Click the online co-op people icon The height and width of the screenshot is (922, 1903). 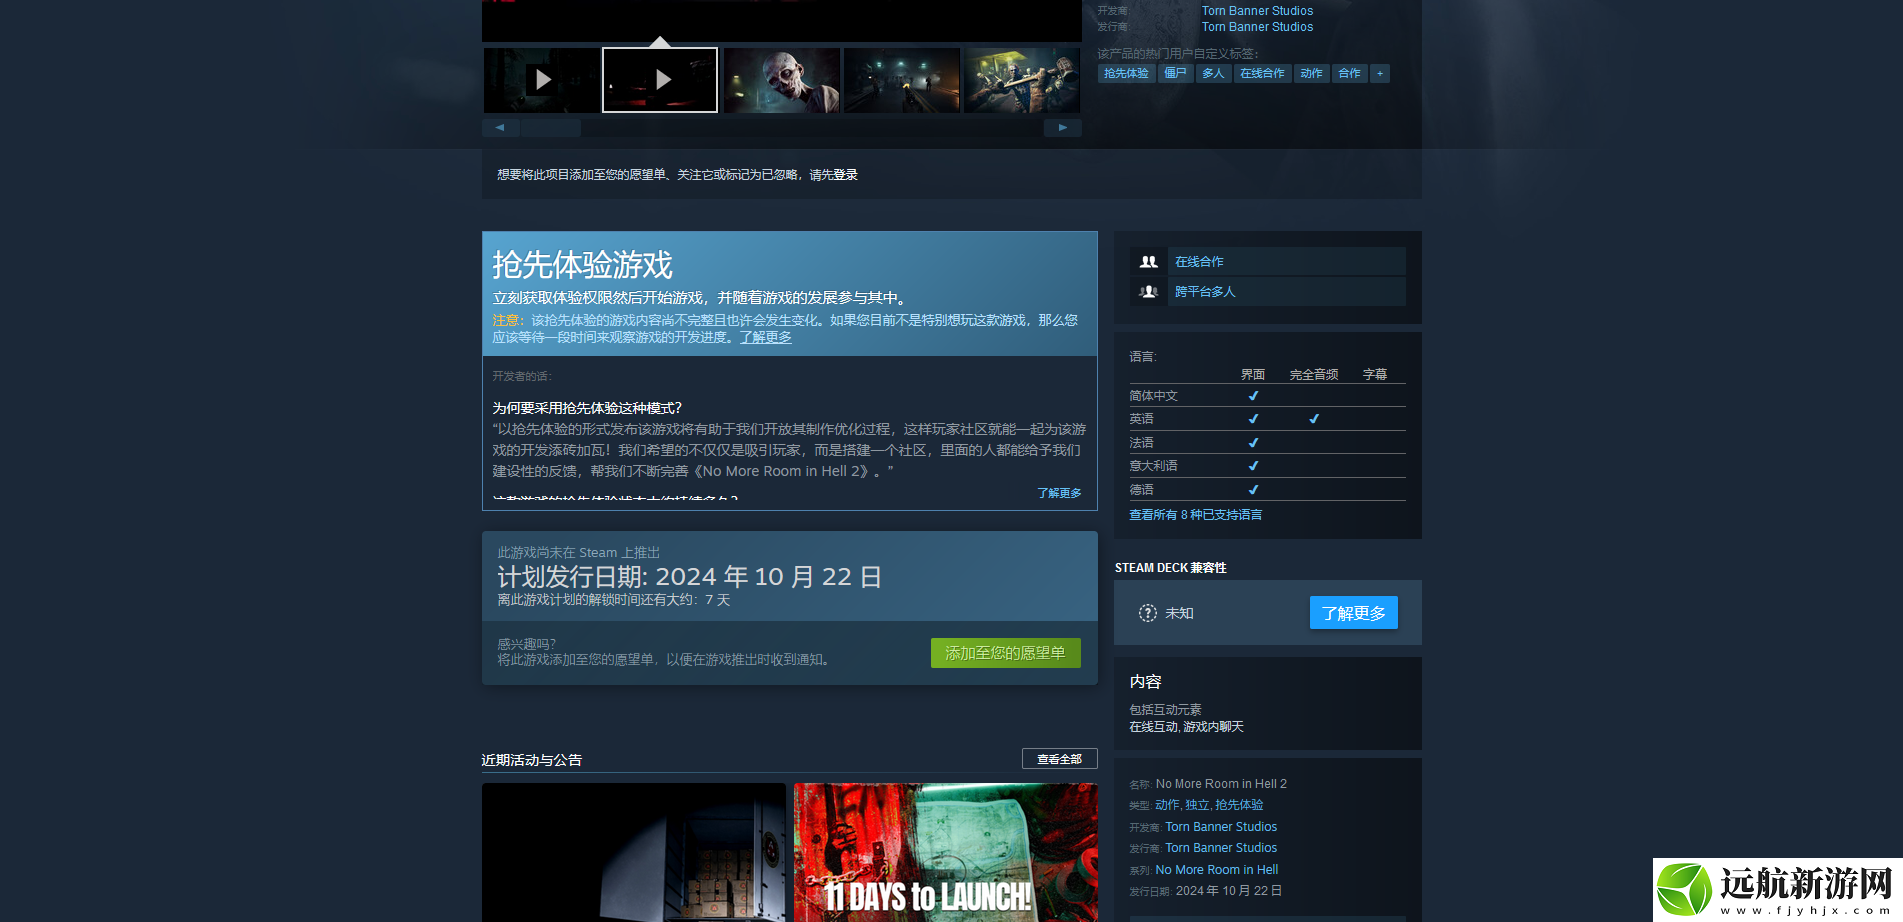pos(1148,262)
